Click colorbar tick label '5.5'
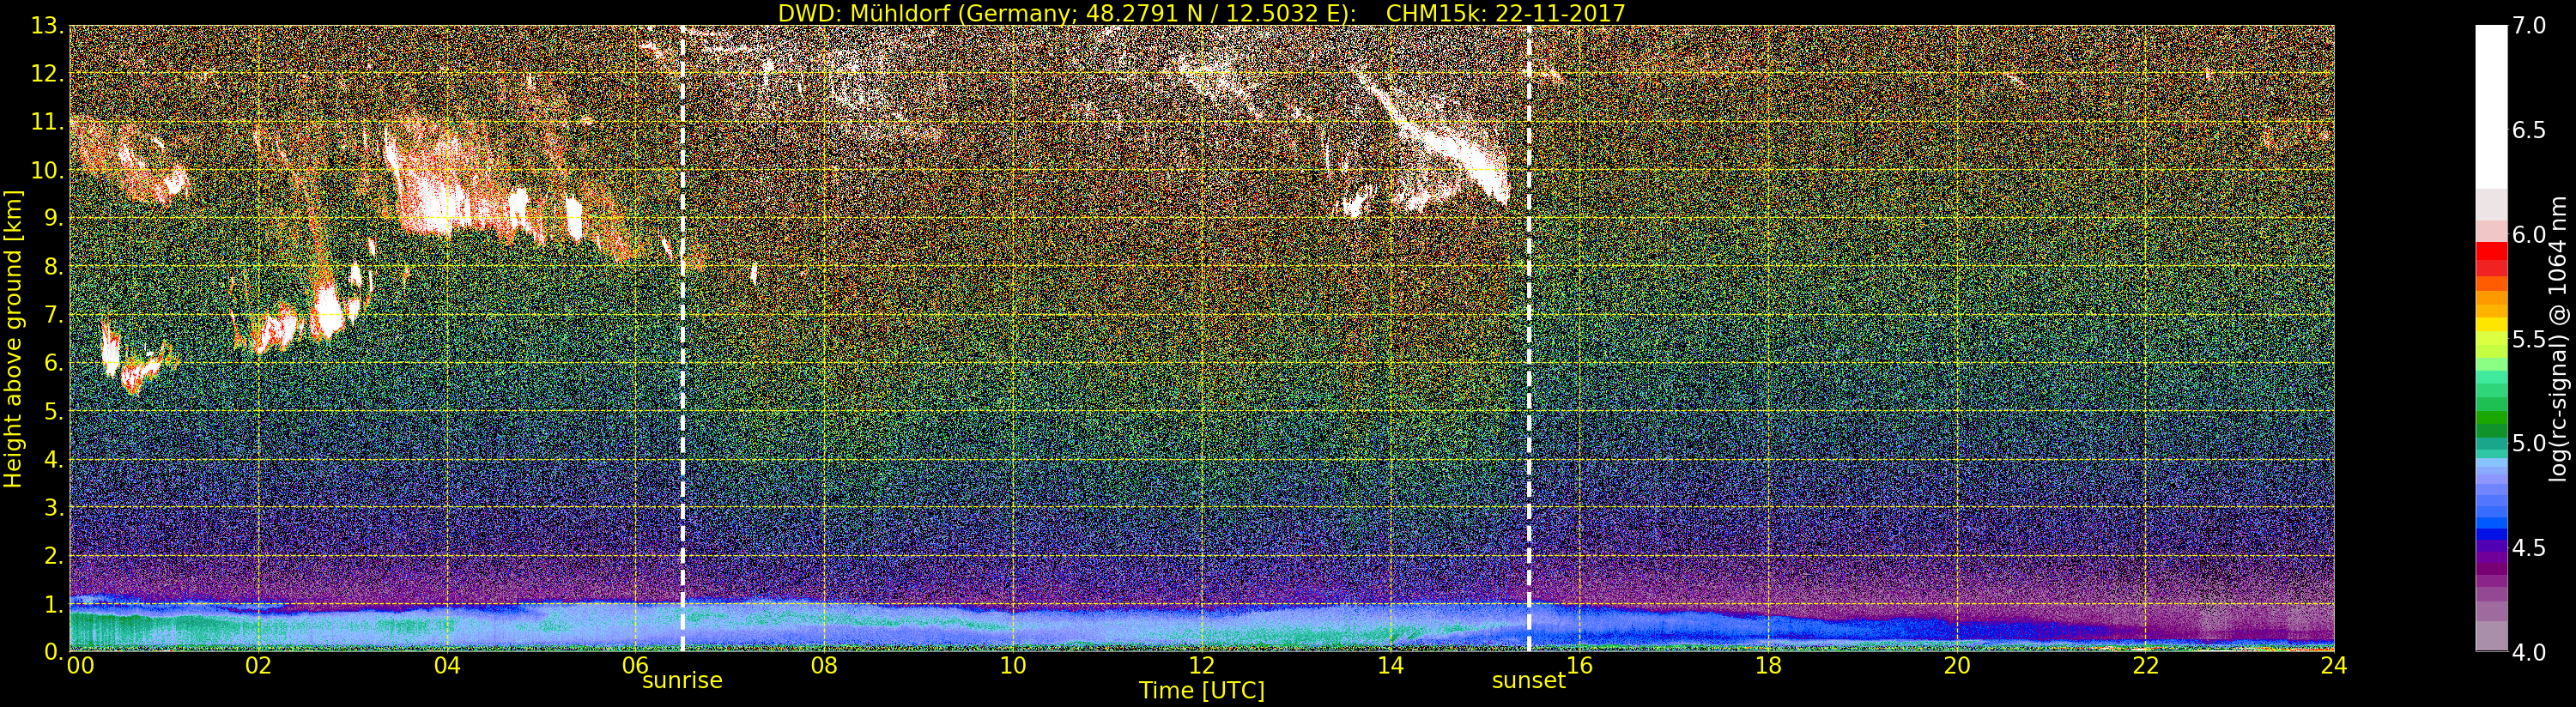This screenshot has width=2576, height=707. point(2529,339)
